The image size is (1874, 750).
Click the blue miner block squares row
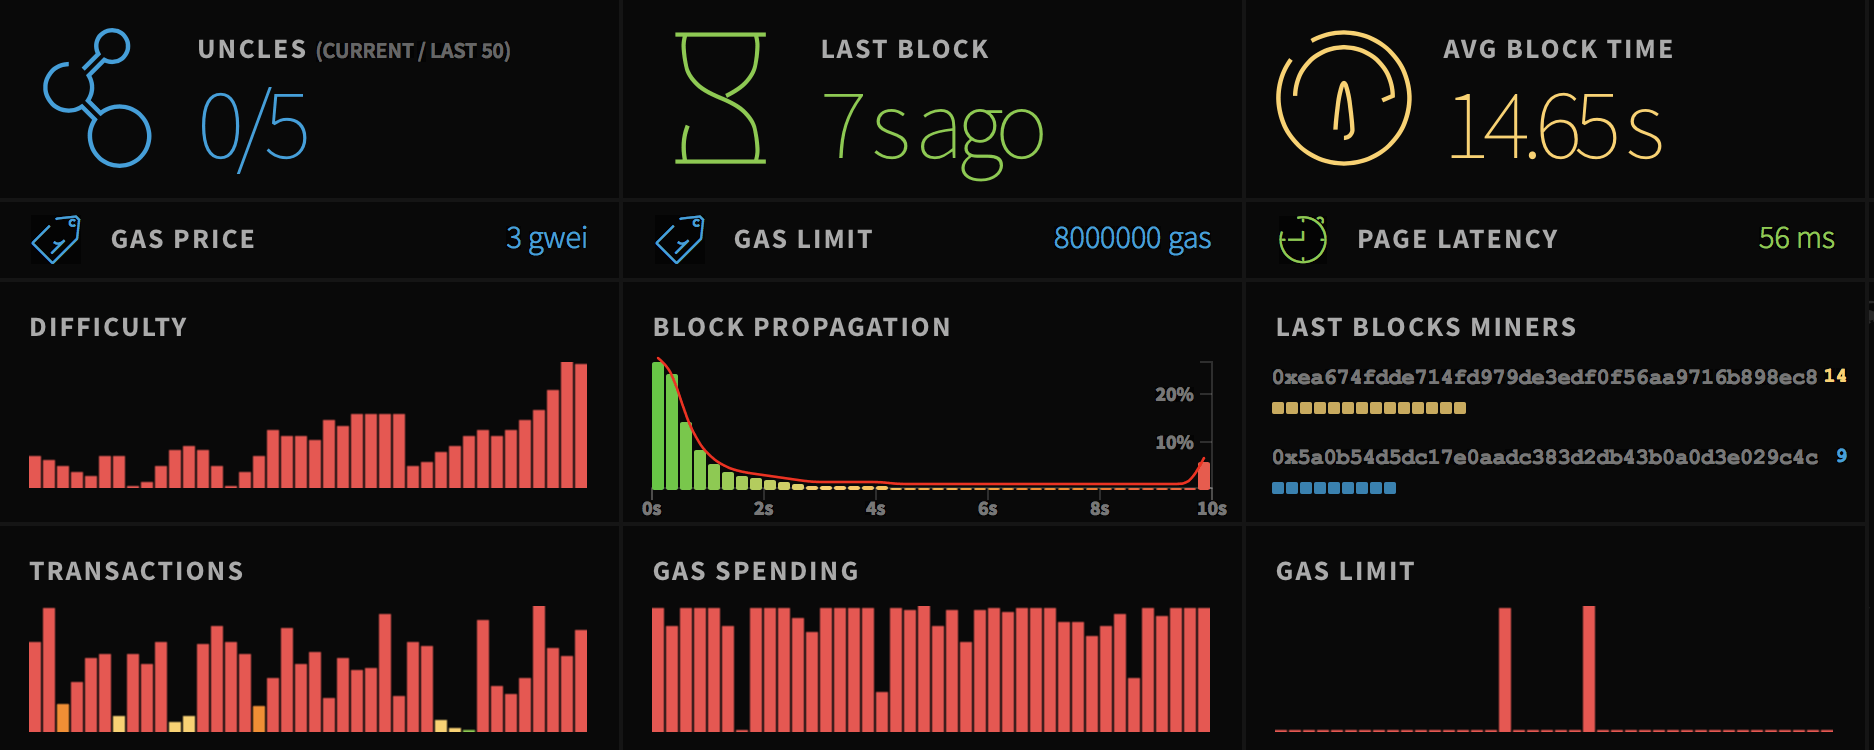[1333, 488]
